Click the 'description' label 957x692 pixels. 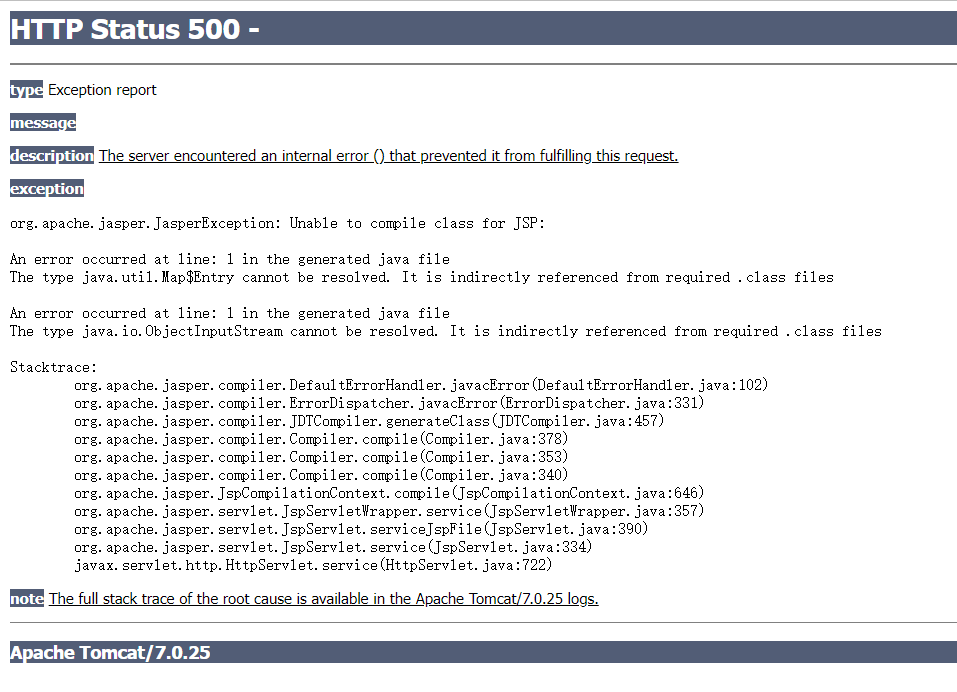pos(52,156)
